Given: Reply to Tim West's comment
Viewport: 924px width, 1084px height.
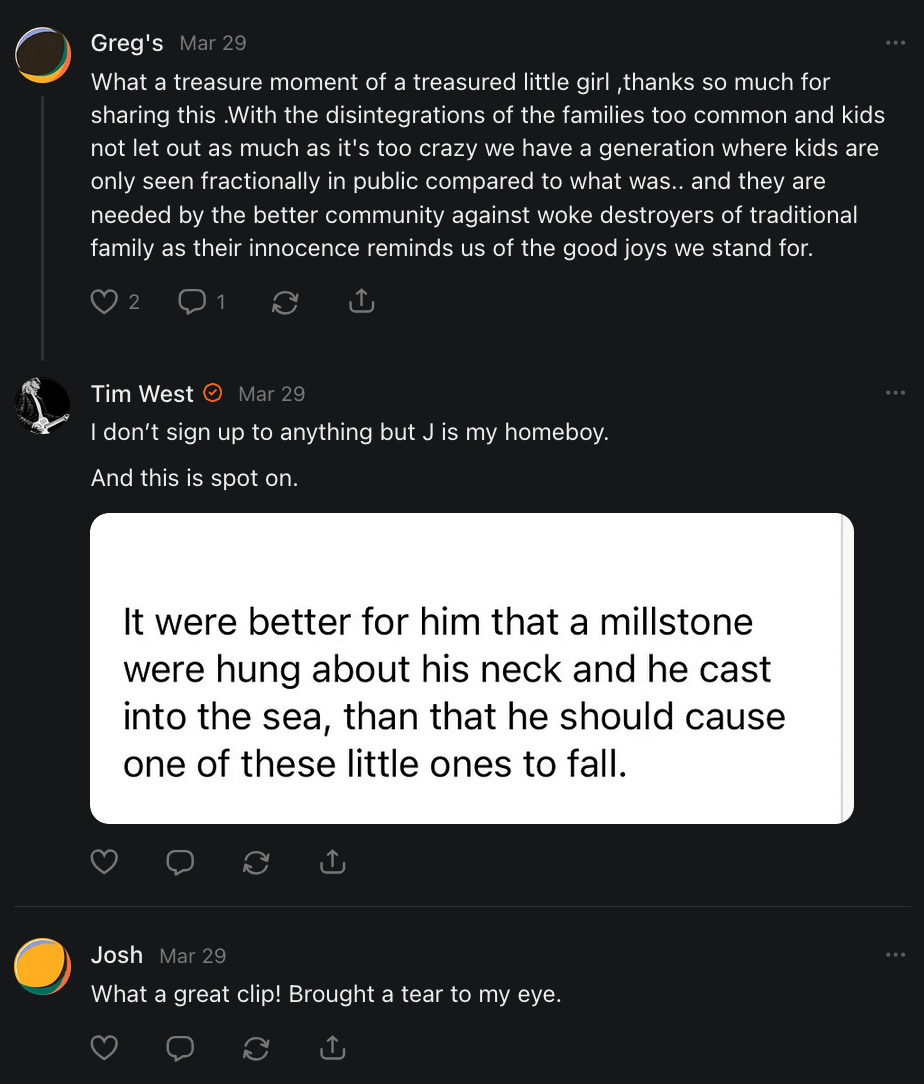Looking at the screenshot, I should pyautogui.click(x=180, y=861).
